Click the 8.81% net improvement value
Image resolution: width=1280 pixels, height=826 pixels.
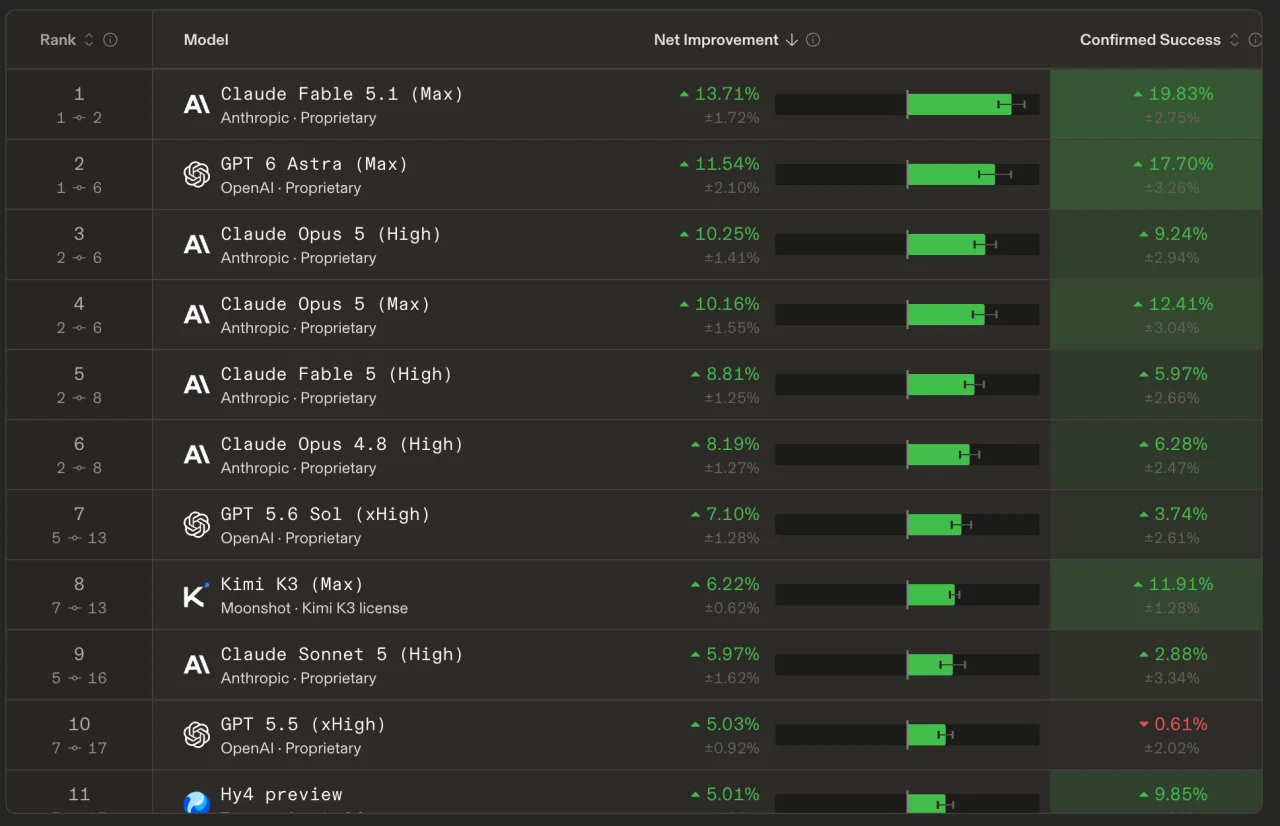pos(733,374)
